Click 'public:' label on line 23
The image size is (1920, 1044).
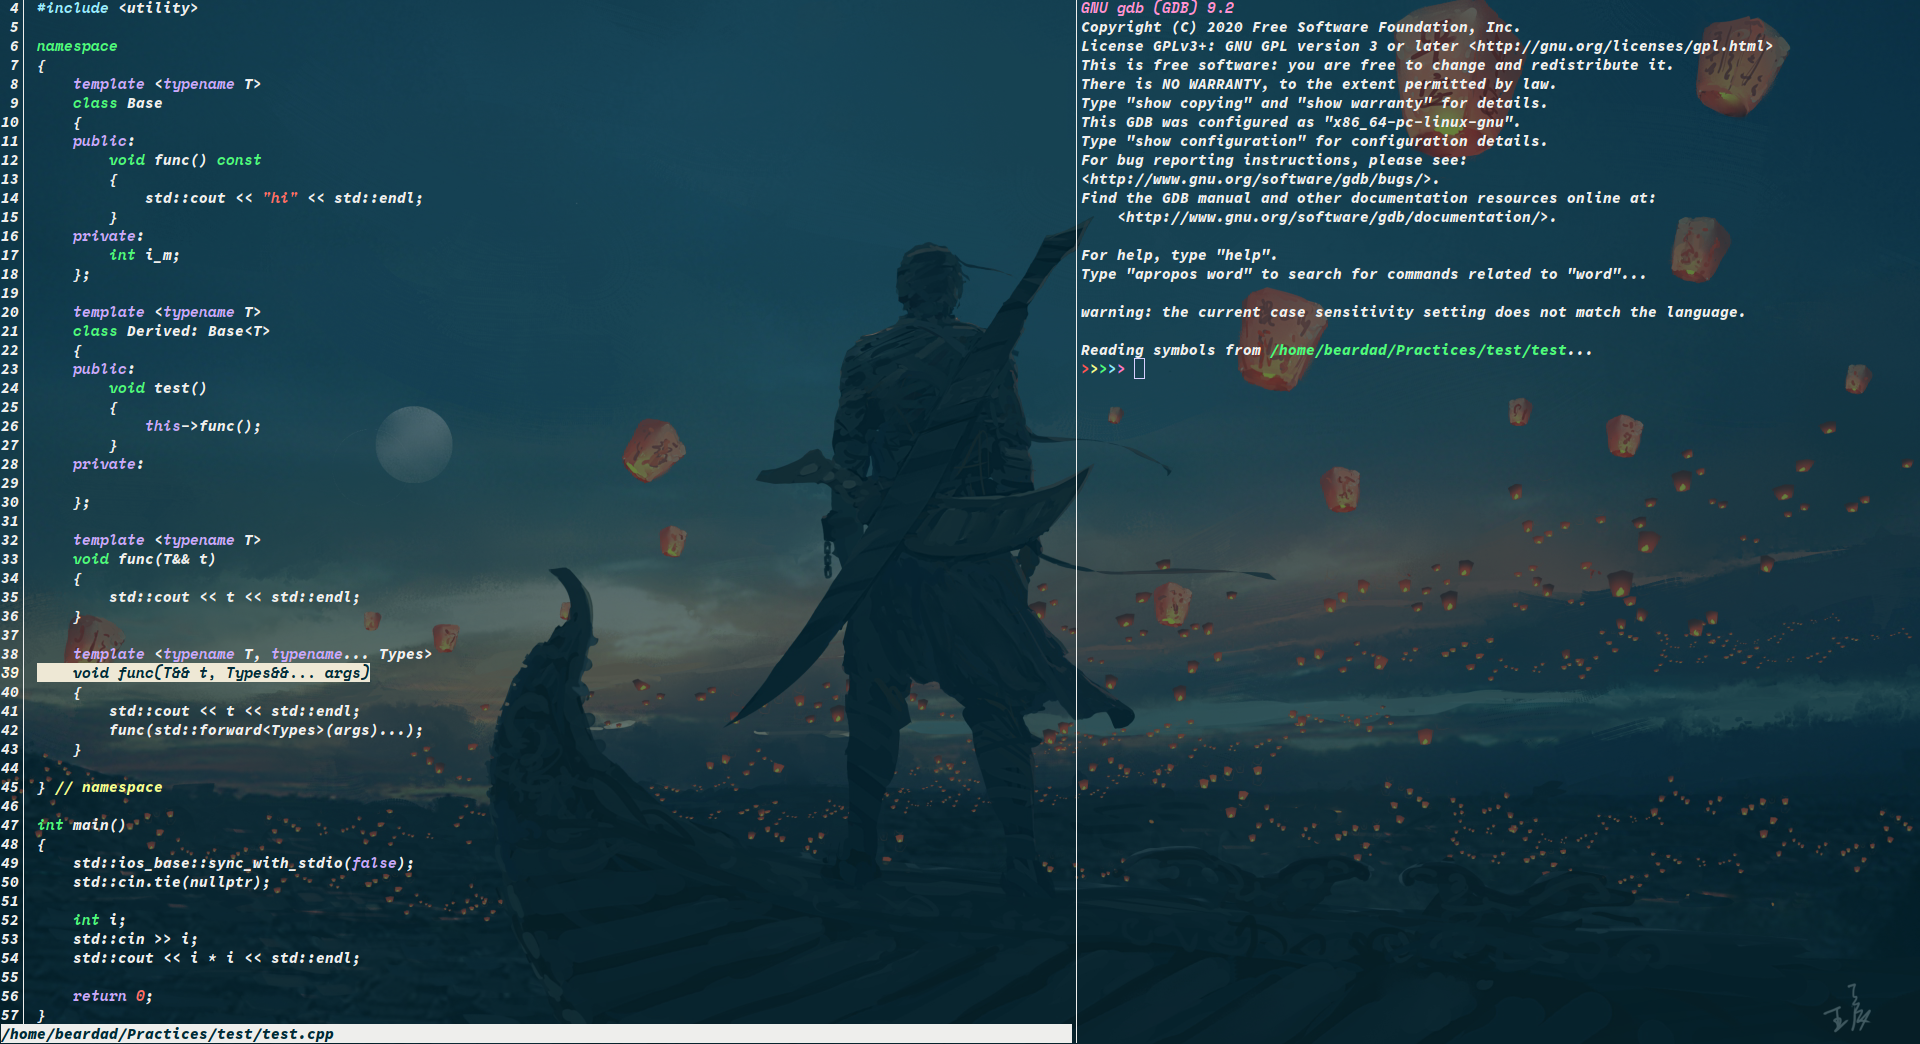[103, 369]
